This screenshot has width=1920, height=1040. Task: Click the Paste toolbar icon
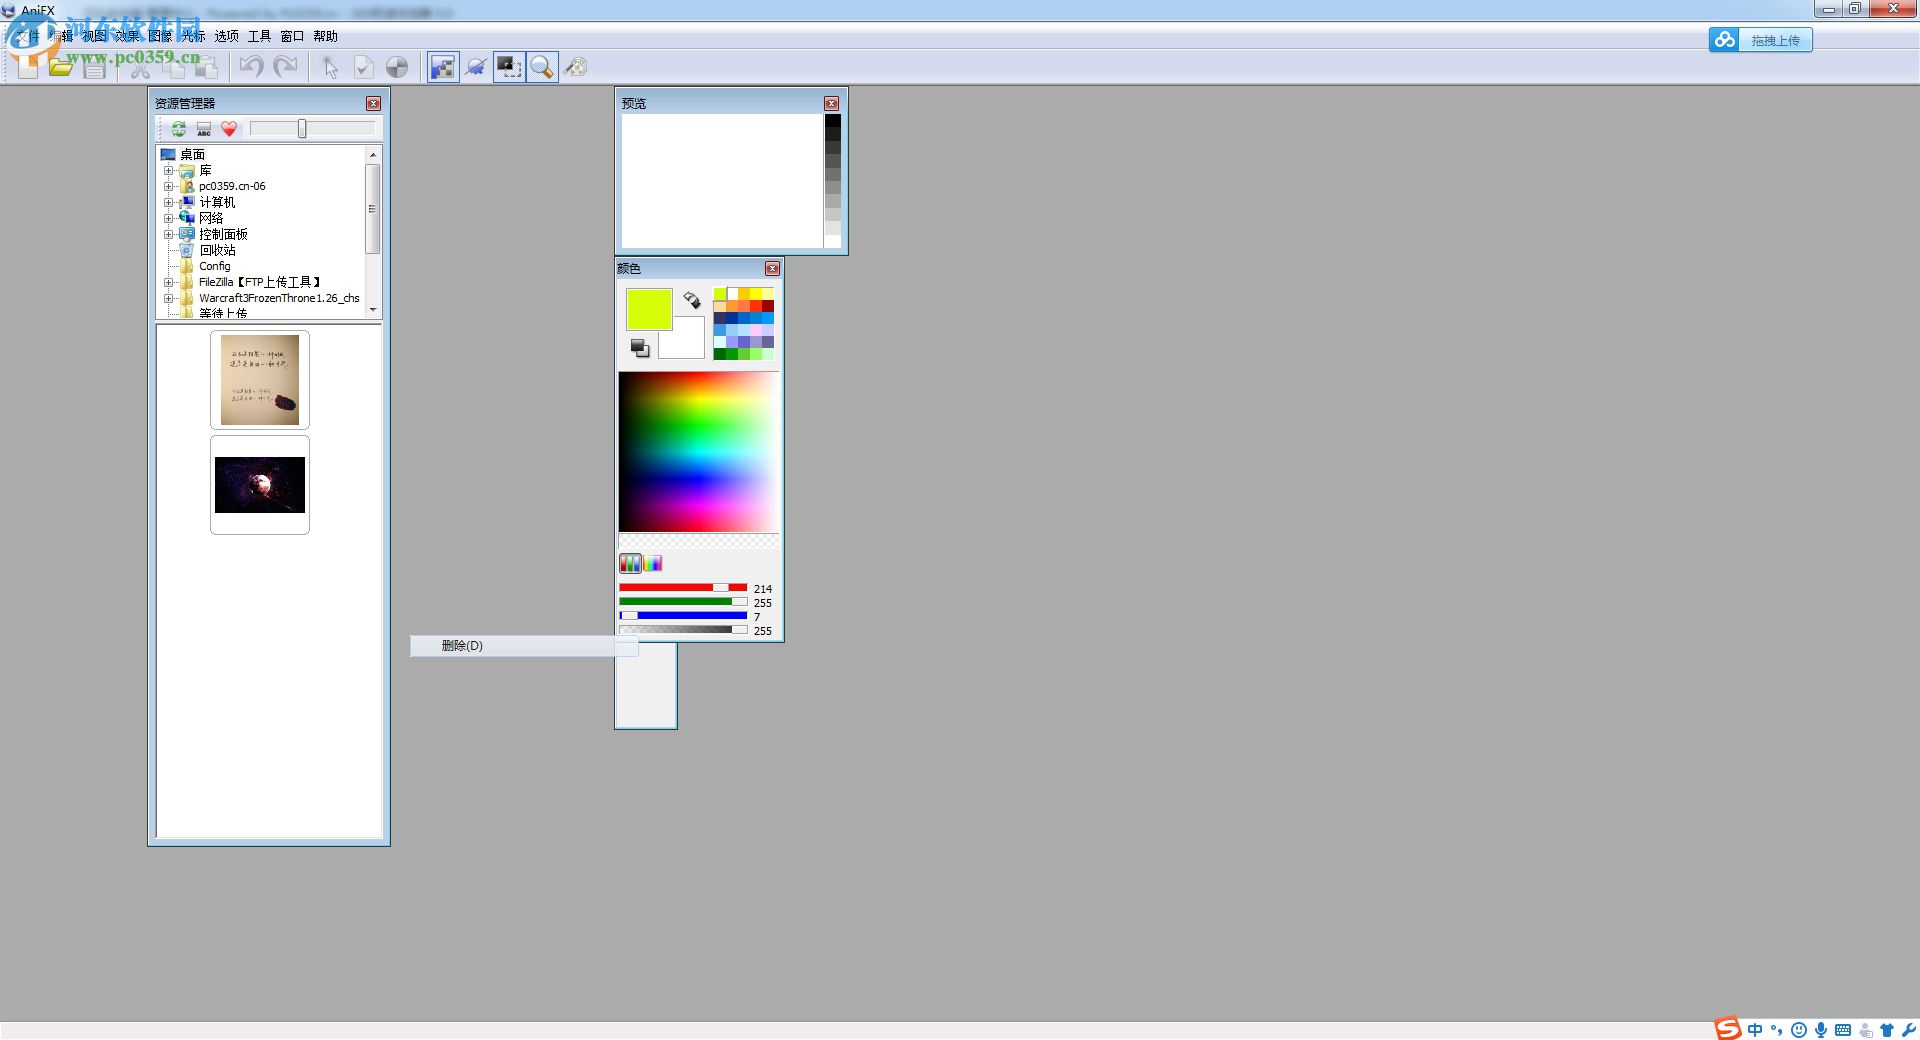pos(207,67)
